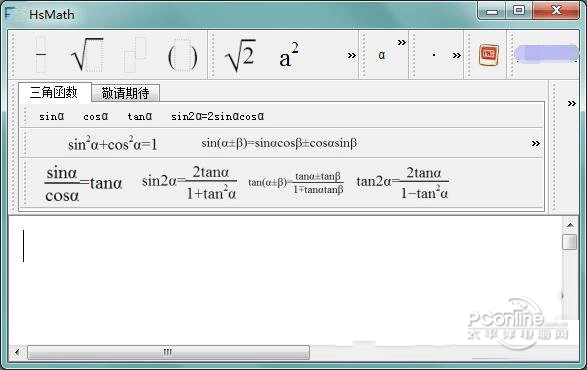Insert the square root of 2 sample
The width and height of the screenshot is (587, 370).
[x=240, y=55]
